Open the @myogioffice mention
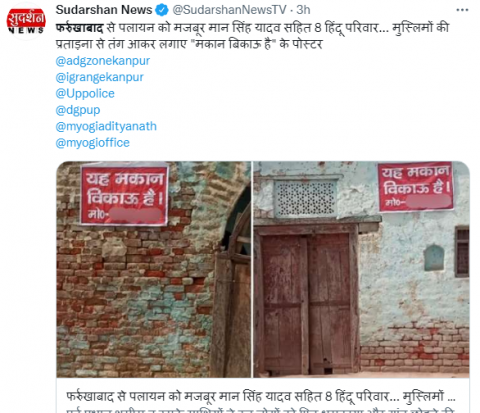This screenshot has width=480, height=413. (x=92, y=143)
